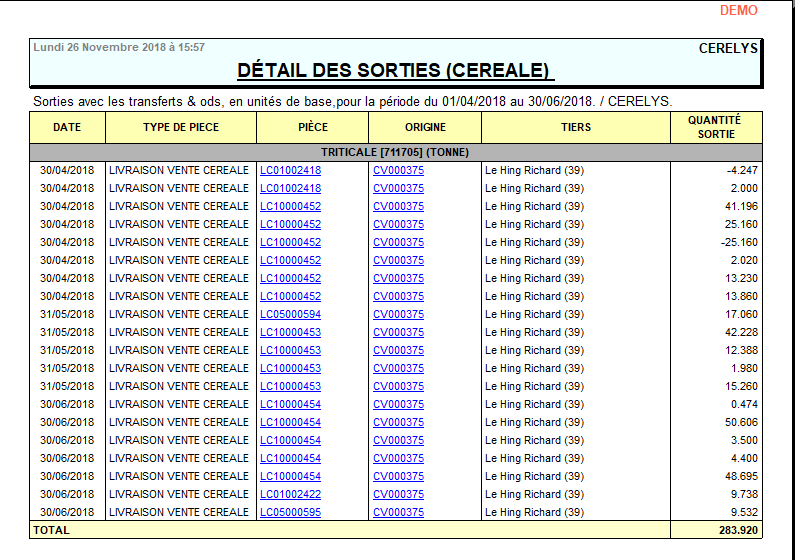Click the TYPE DE PIECE column header
795x560 pixels.
tap(181, 127)
